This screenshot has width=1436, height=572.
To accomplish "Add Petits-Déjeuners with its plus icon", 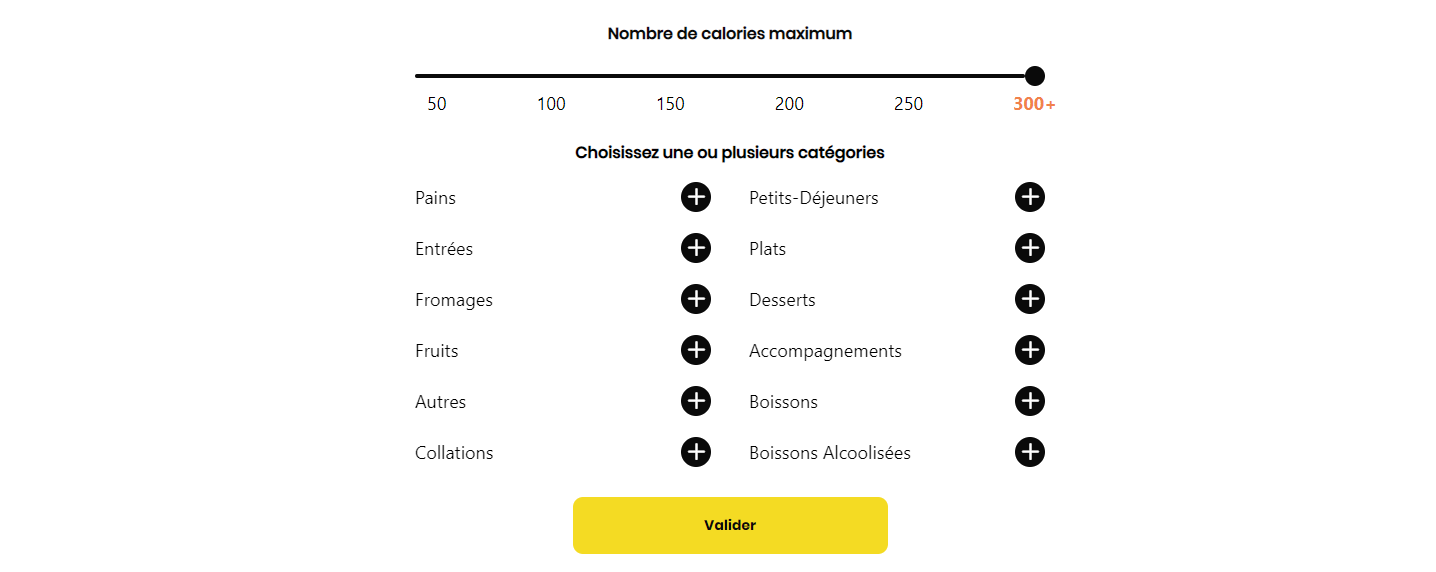I will point(1030,197).
